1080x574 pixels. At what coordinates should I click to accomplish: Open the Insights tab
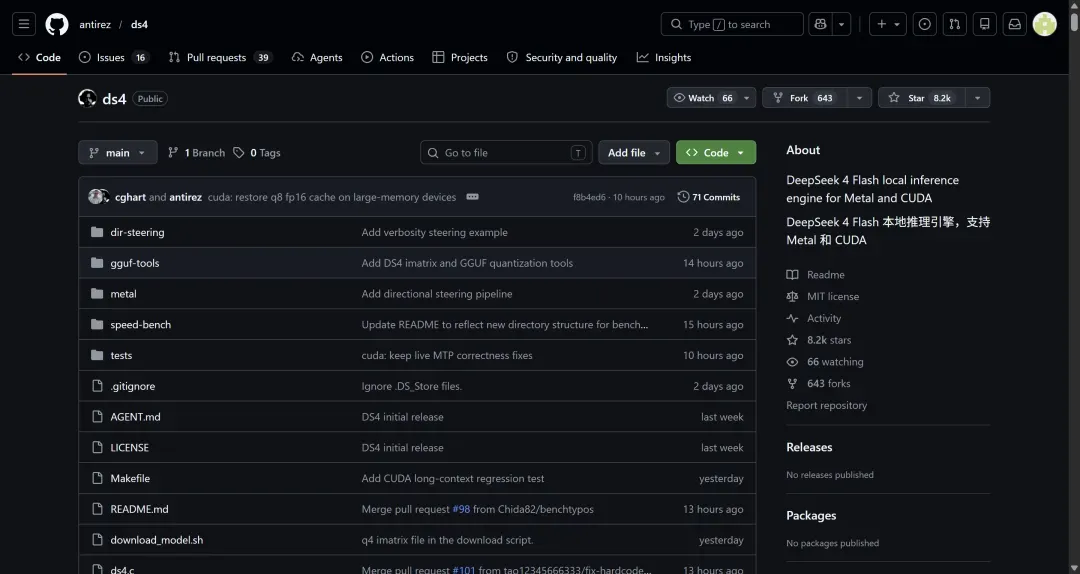click(x=663, y=57)
